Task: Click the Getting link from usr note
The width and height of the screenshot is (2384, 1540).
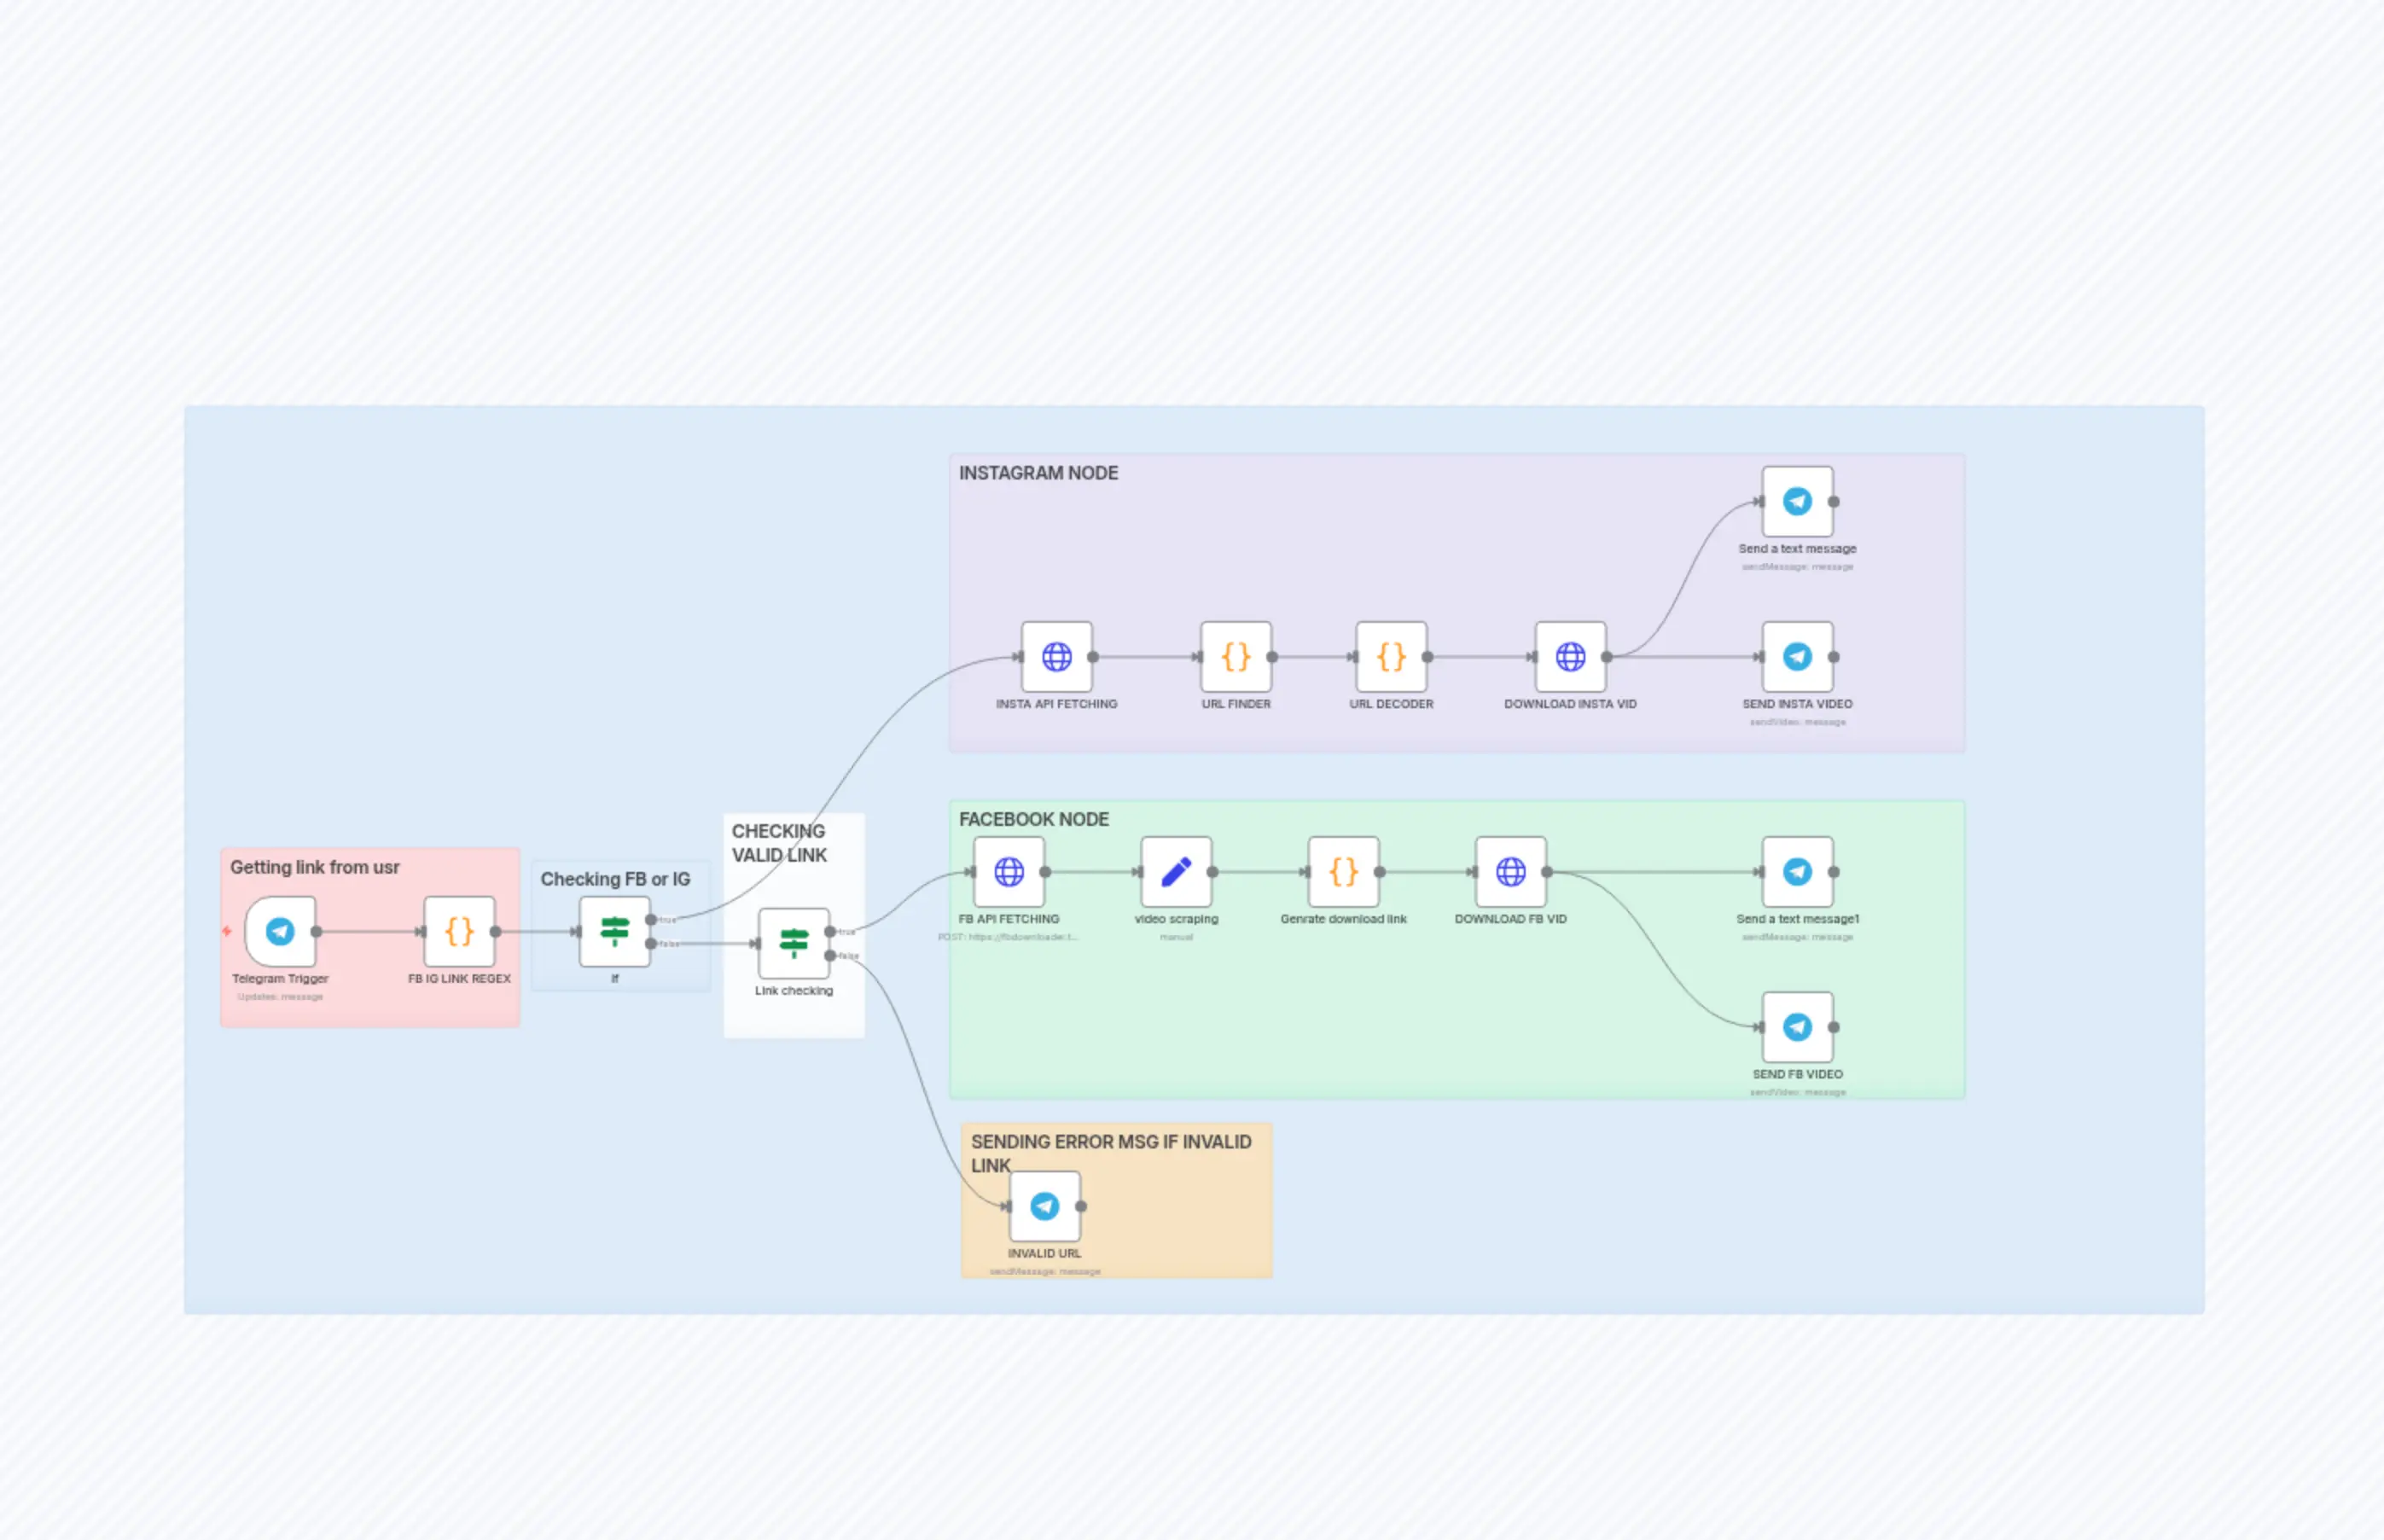Action: [x=315, y=867]
